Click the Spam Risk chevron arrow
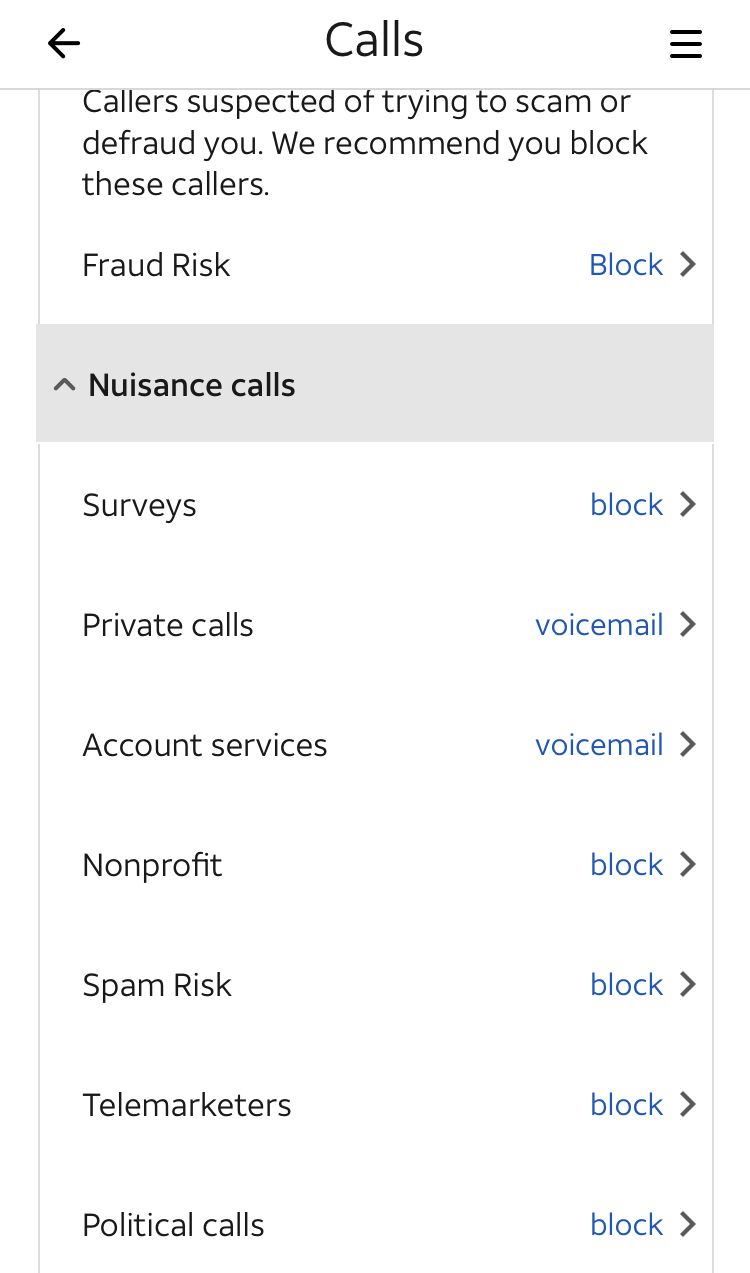This screenshot has width=750, height=1273. (688, 985)
